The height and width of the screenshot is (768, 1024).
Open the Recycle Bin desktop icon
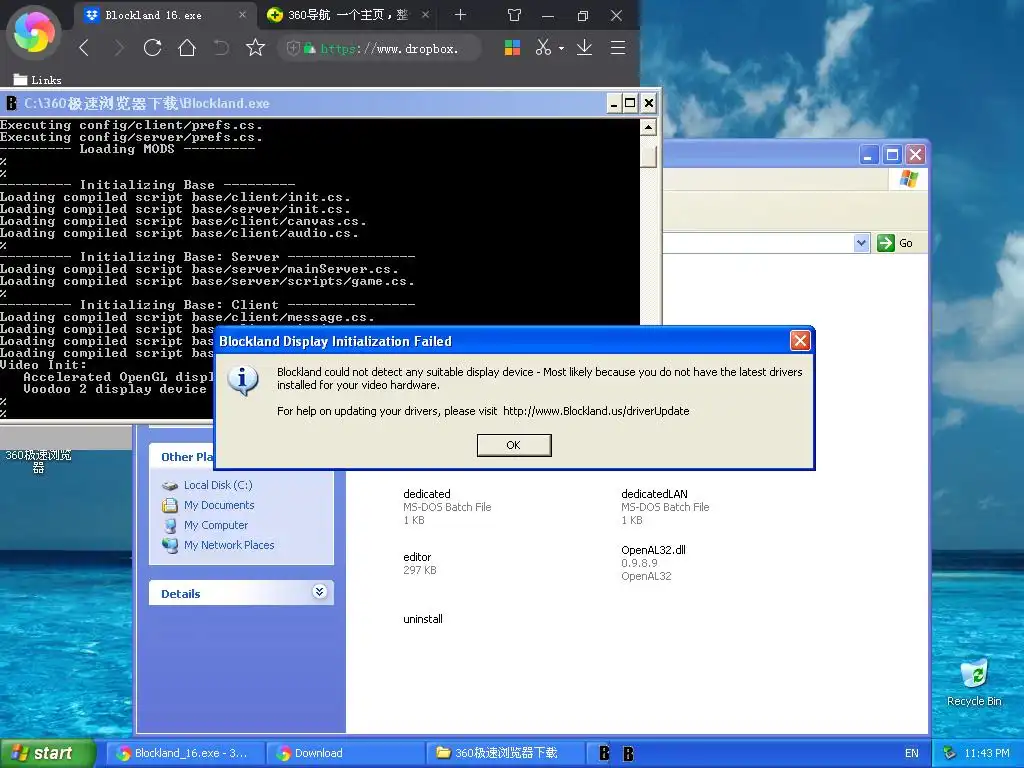974,683
